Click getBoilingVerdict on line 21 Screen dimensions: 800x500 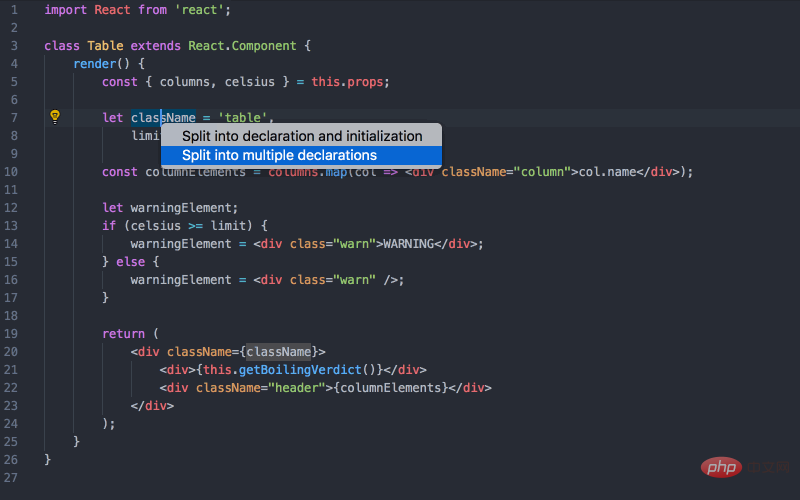point(300,370)
